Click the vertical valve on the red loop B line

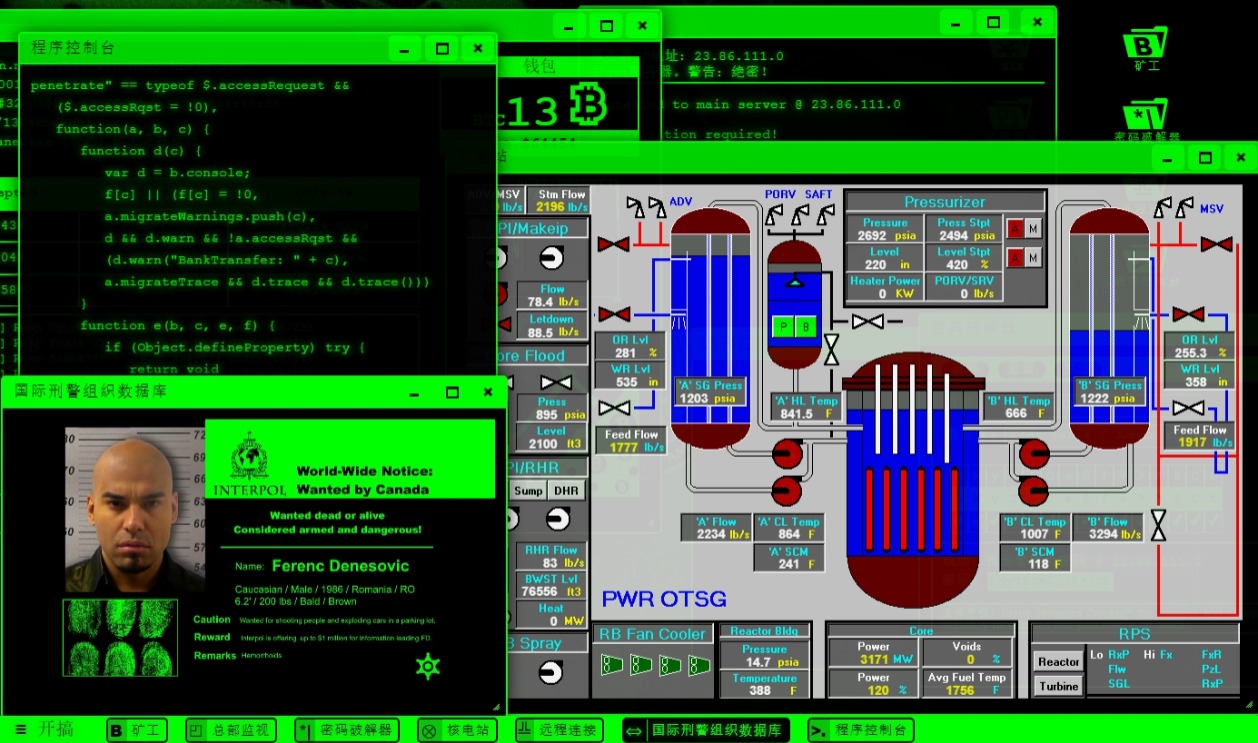[1158, 524]
